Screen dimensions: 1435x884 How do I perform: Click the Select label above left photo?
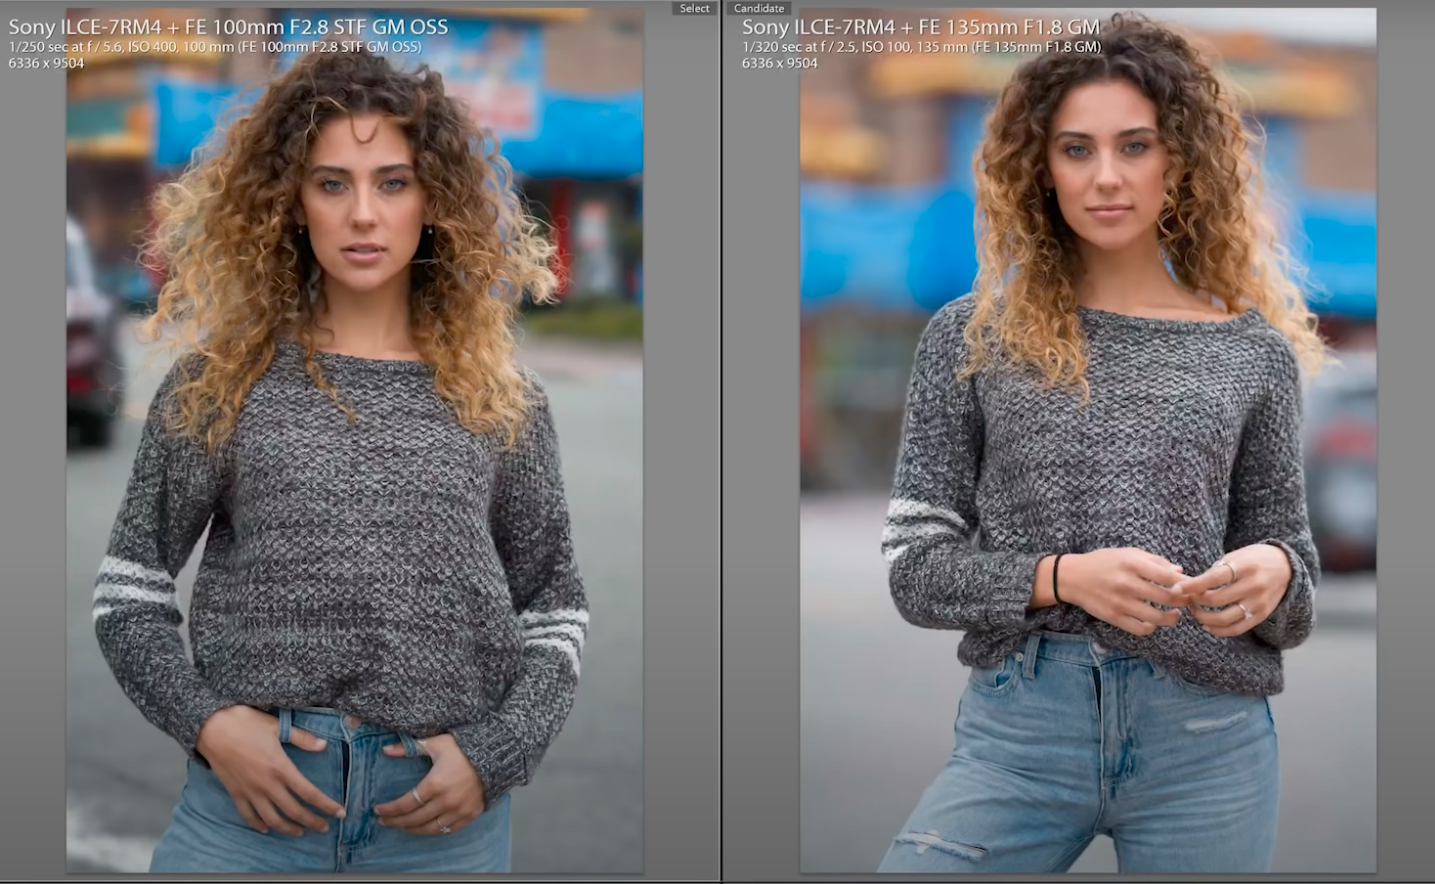694,8
